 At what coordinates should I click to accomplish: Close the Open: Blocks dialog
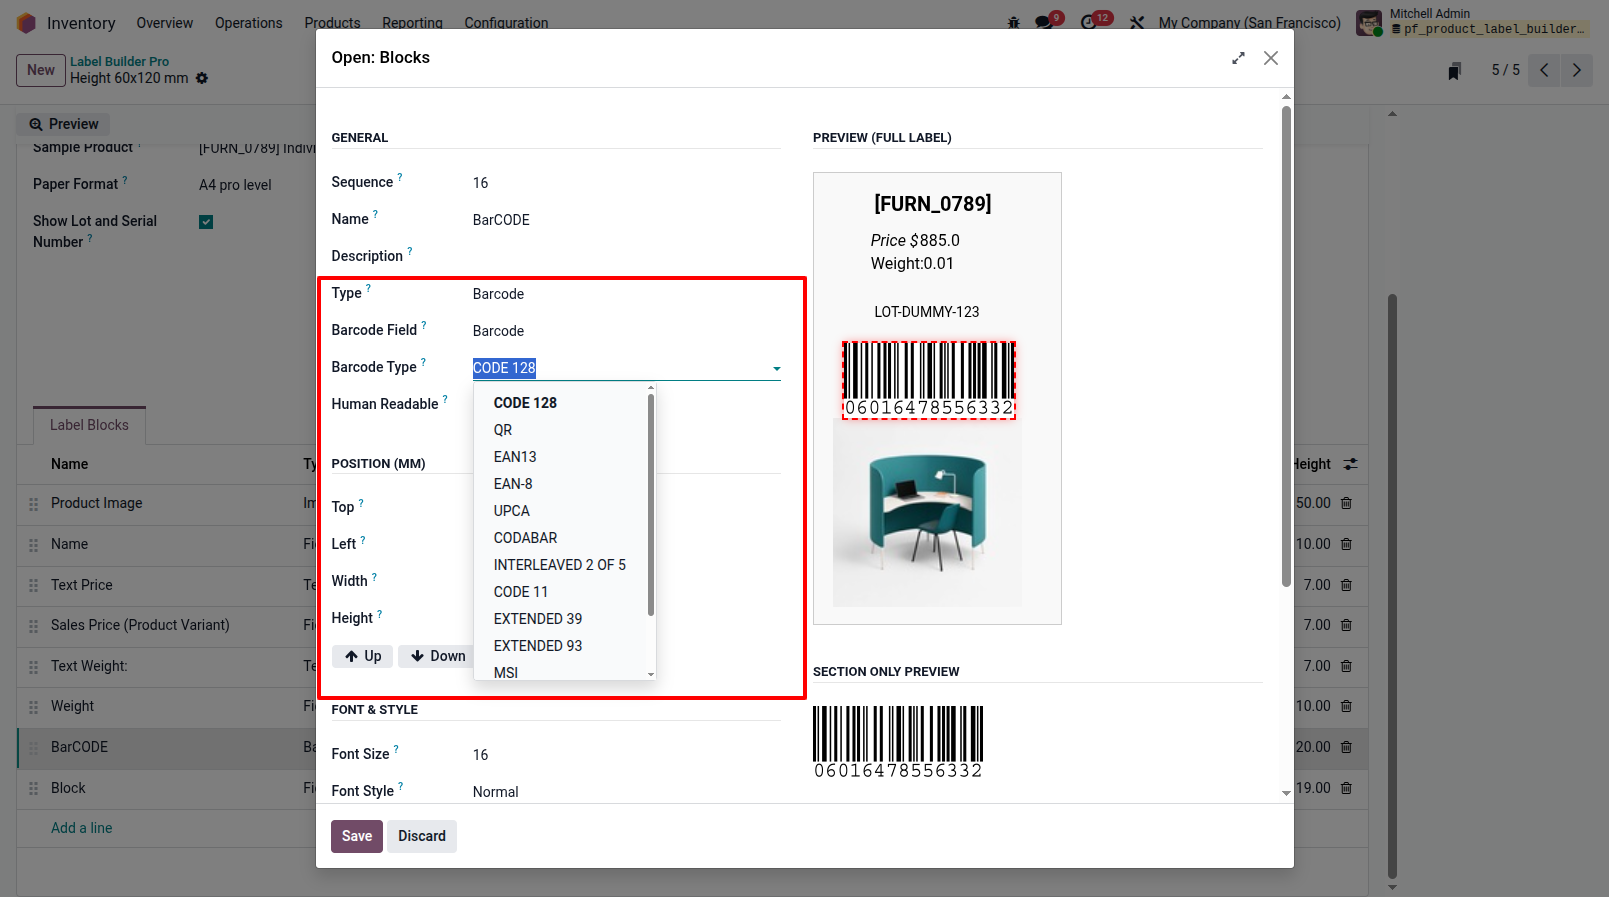1271,58
